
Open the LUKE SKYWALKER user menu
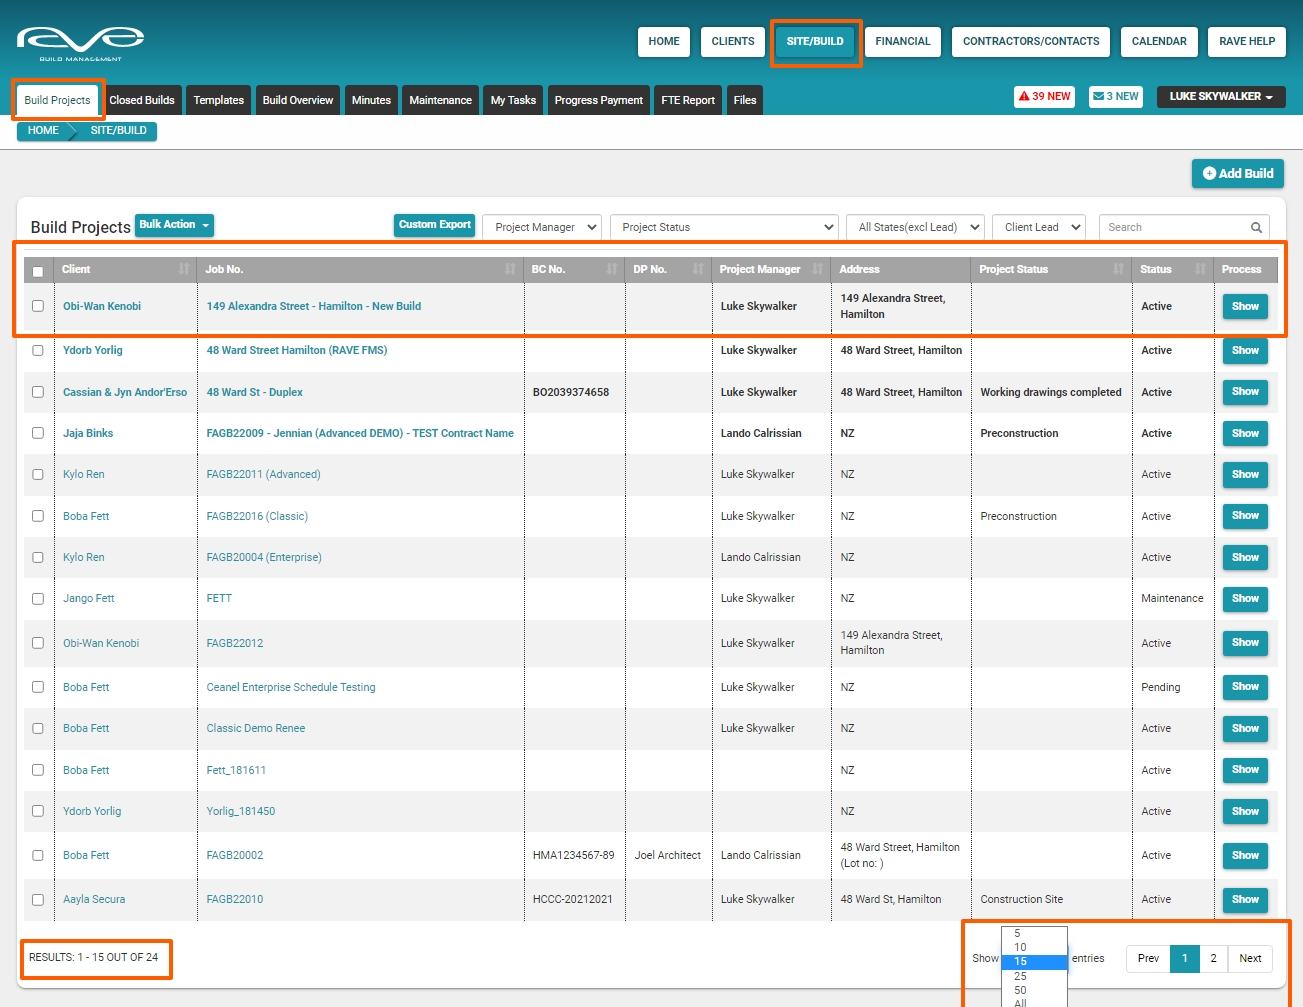click(1220, 97)
